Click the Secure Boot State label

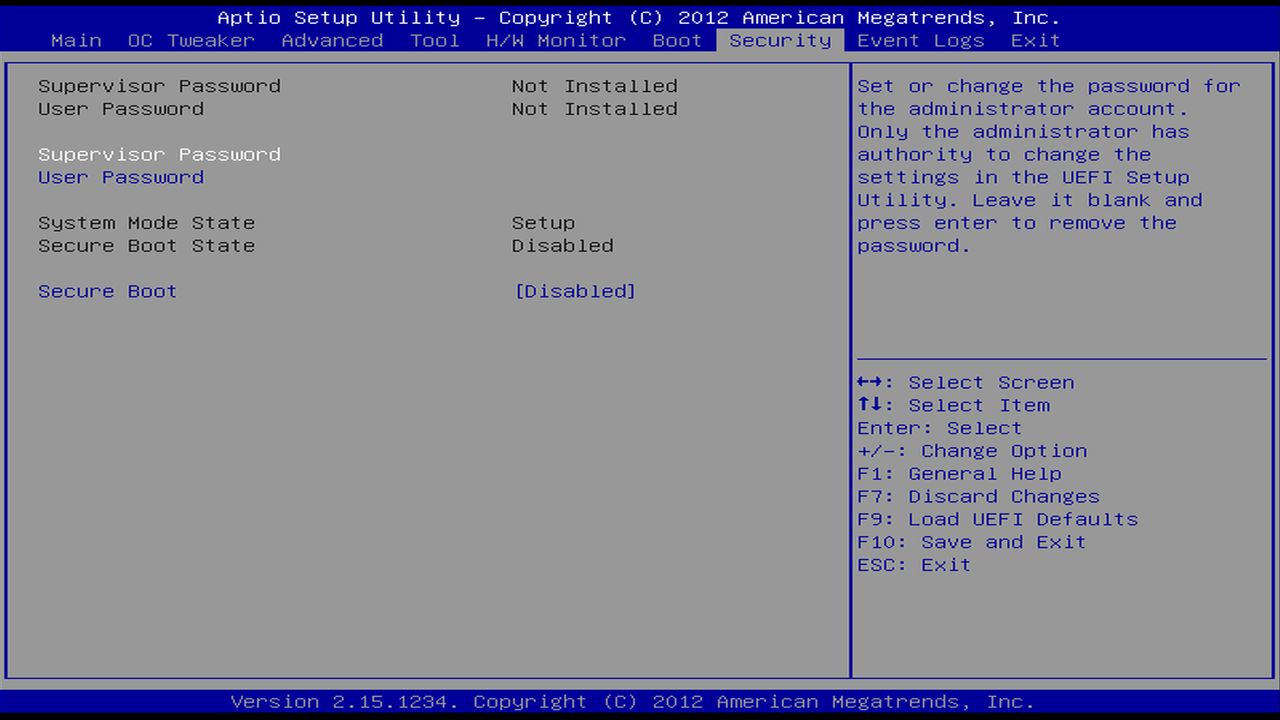(x=147, y=246)
